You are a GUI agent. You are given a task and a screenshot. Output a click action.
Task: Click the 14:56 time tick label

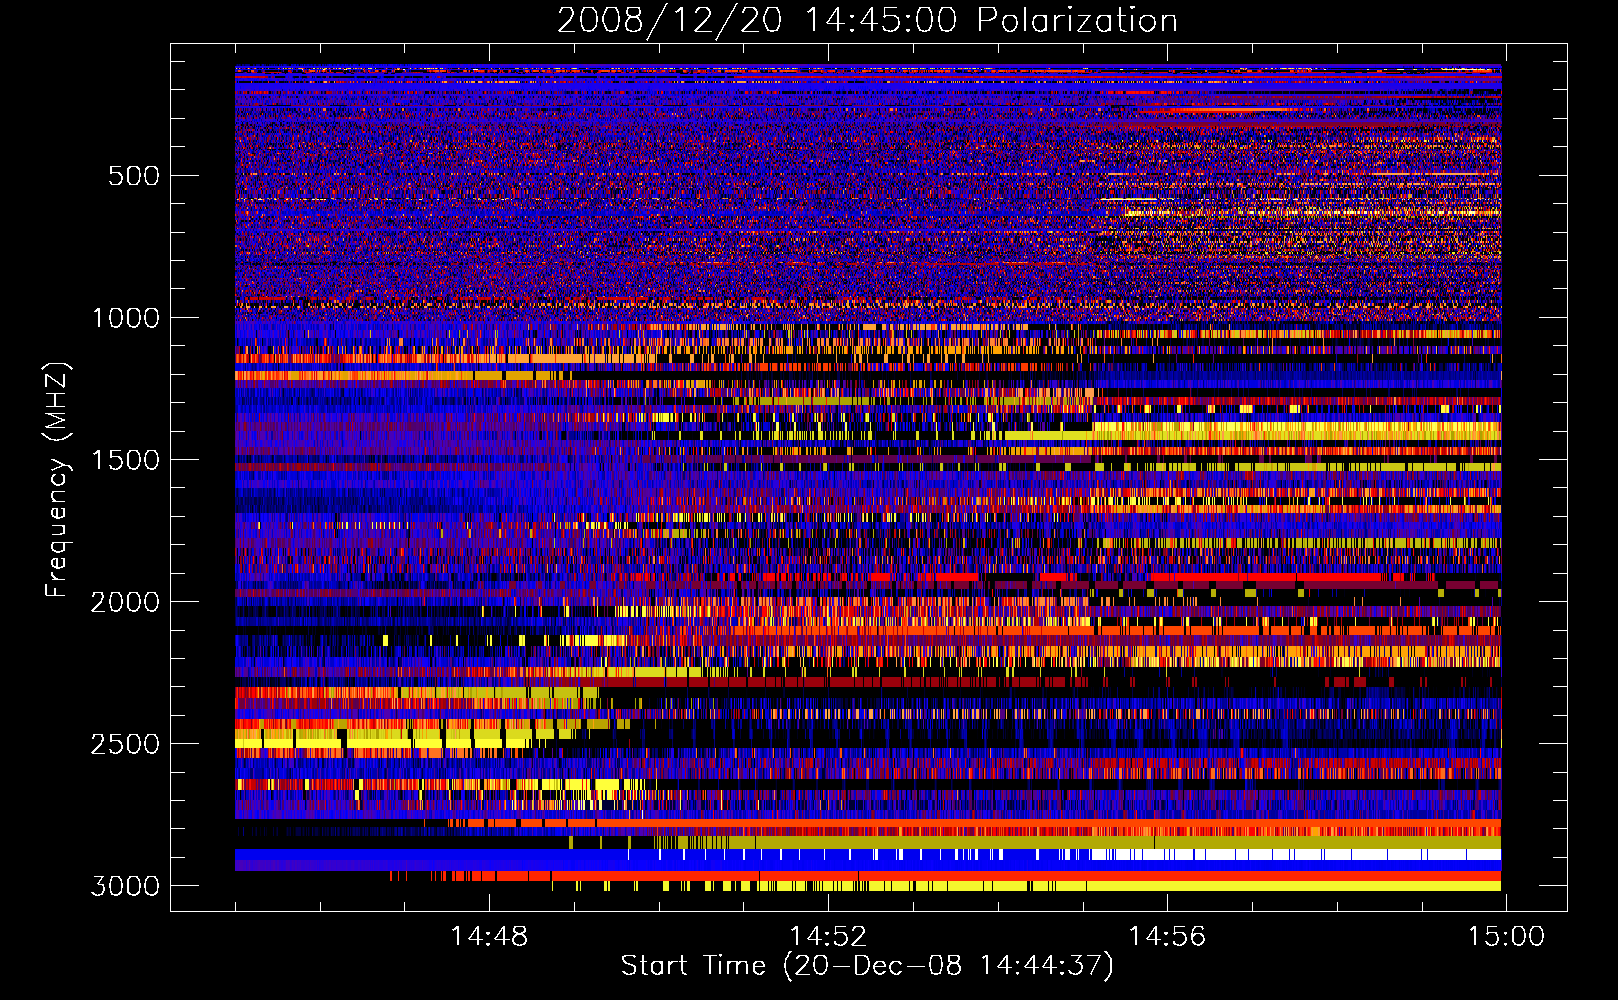click(1167, 937)
